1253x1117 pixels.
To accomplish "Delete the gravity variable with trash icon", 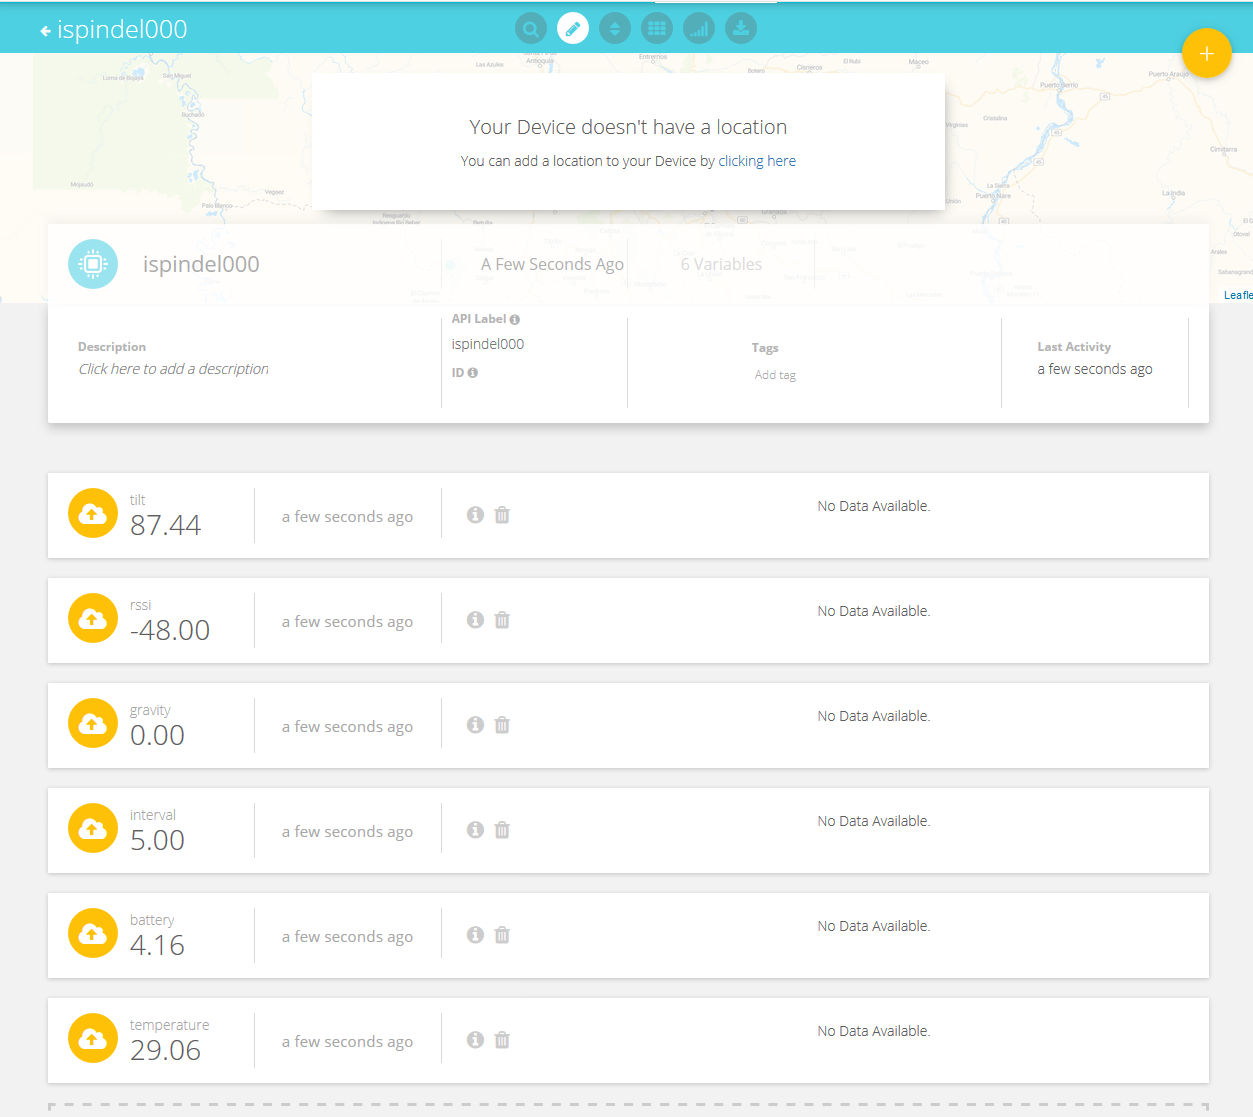I will point(502,725).
